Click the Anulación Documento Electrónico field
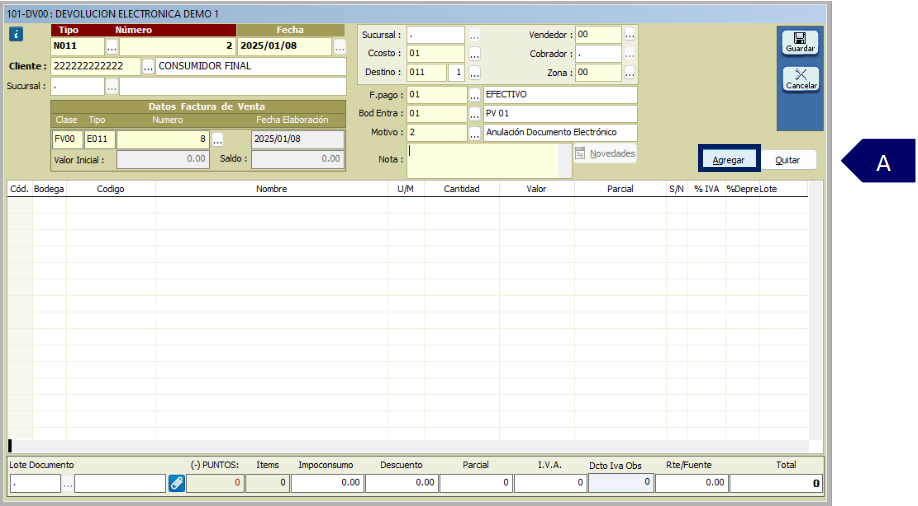 point(560,133)
